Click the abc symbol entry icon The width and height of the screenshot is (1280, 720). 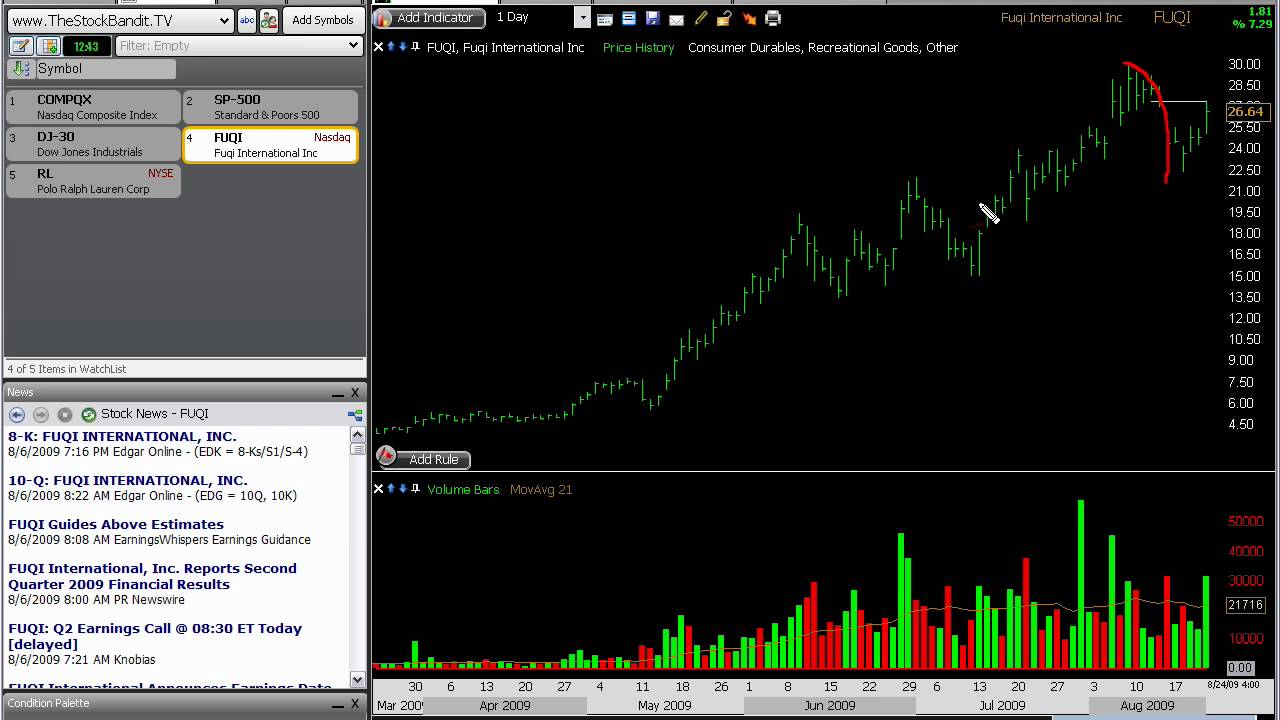pyautogui.click(x=247, y=20)
